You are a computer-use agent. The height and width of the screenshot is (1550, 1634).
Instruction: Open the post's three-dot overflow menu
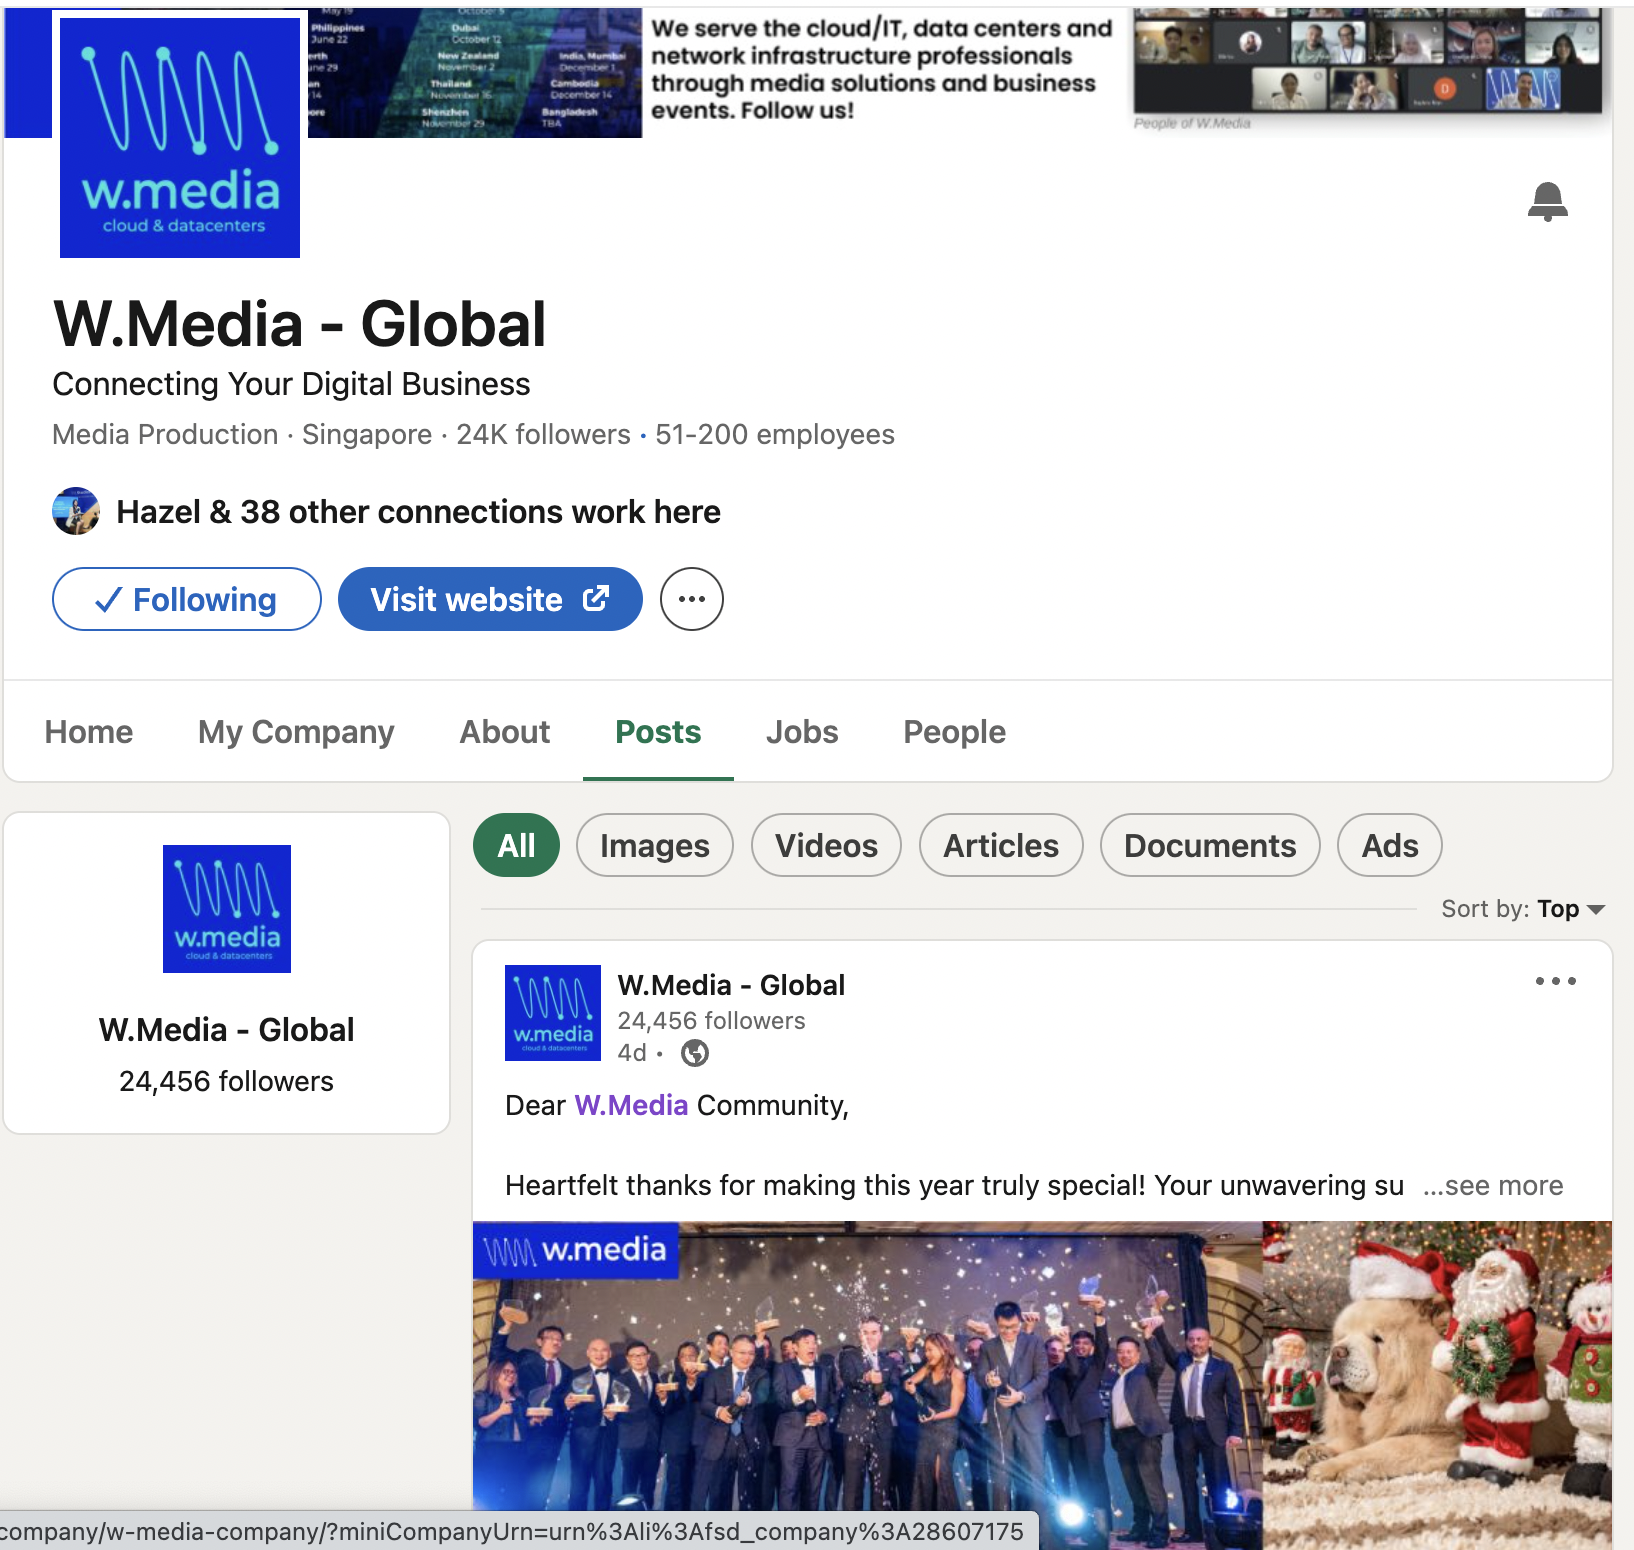click(x=1555, y=981)
